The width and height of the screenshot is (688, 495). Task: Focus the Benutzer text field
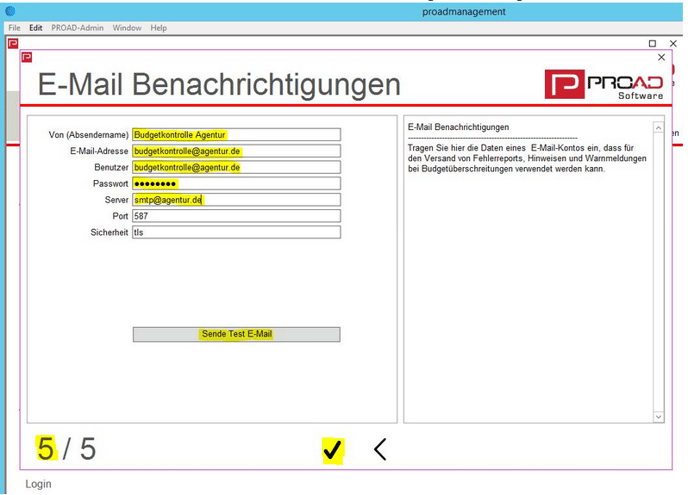pyautogui.click(x=236, y=167)
